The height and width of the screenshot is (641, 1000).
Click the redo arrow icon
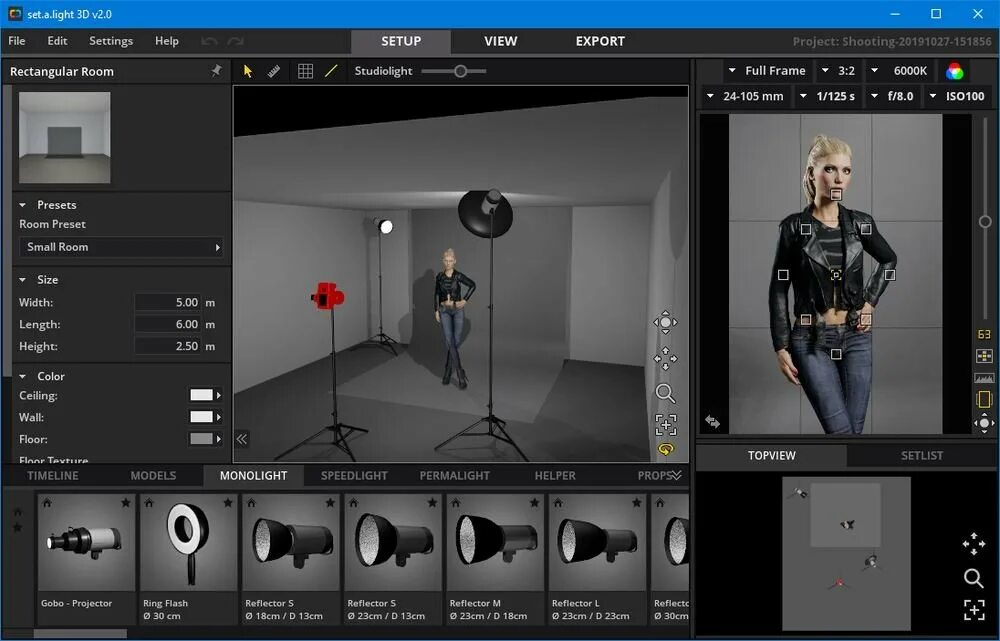click(236, 41)
